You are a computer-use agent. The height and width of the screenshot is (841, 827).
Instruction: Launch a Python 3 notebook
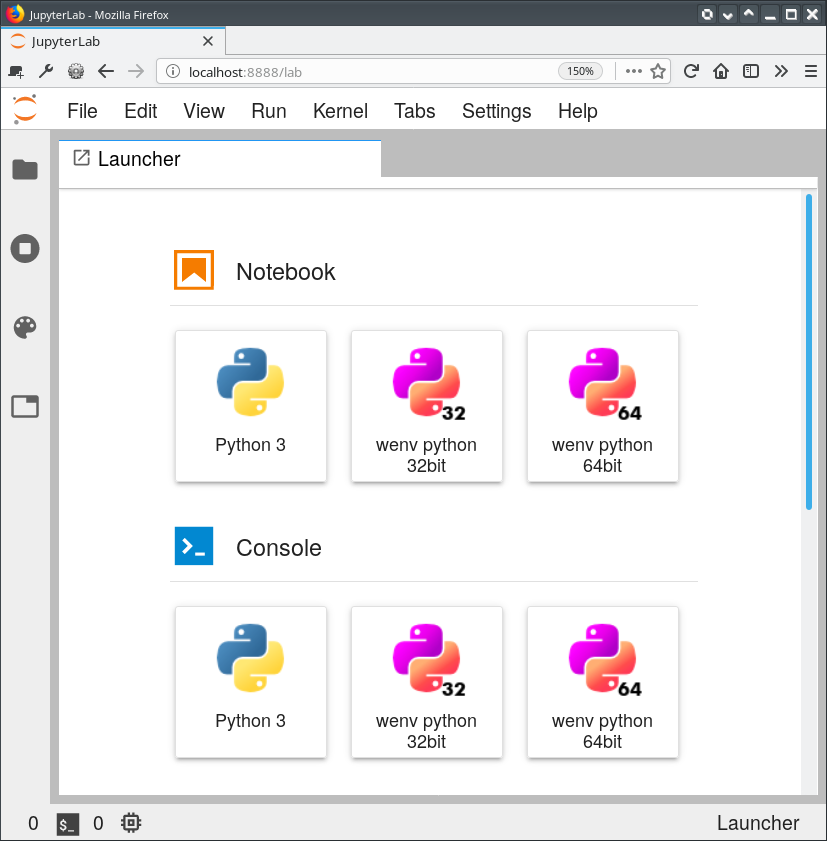(x=250, y=406)
